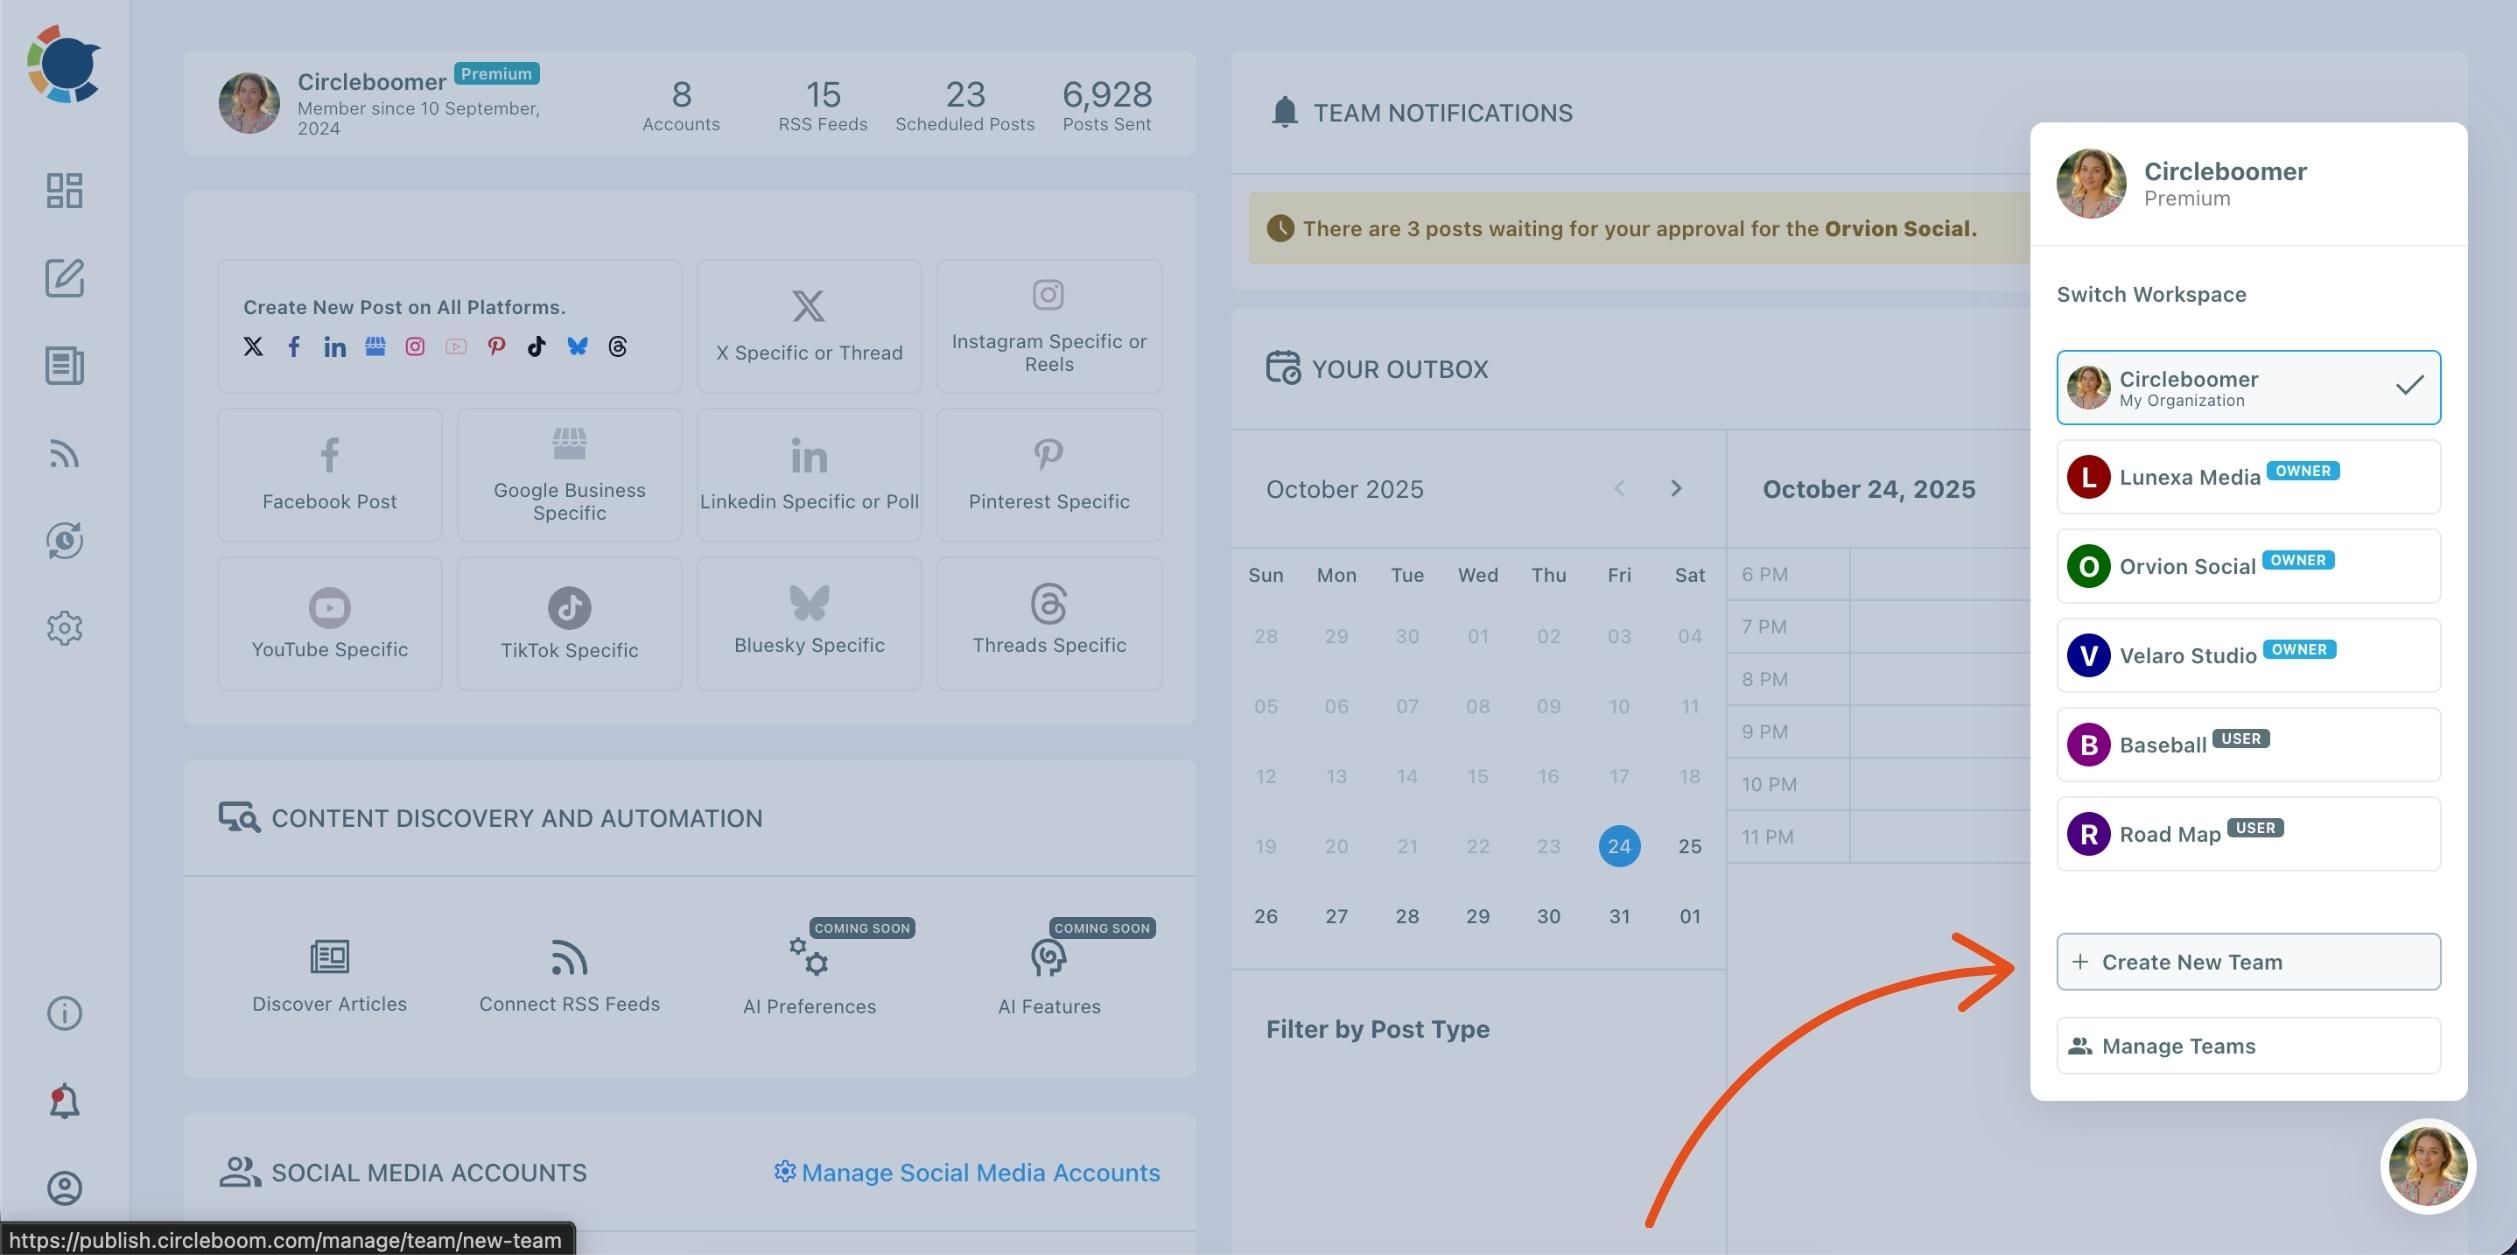Open the settings gear in sidebar
The width and height of the screenshot is (2517, 1255).
point(64,628)
